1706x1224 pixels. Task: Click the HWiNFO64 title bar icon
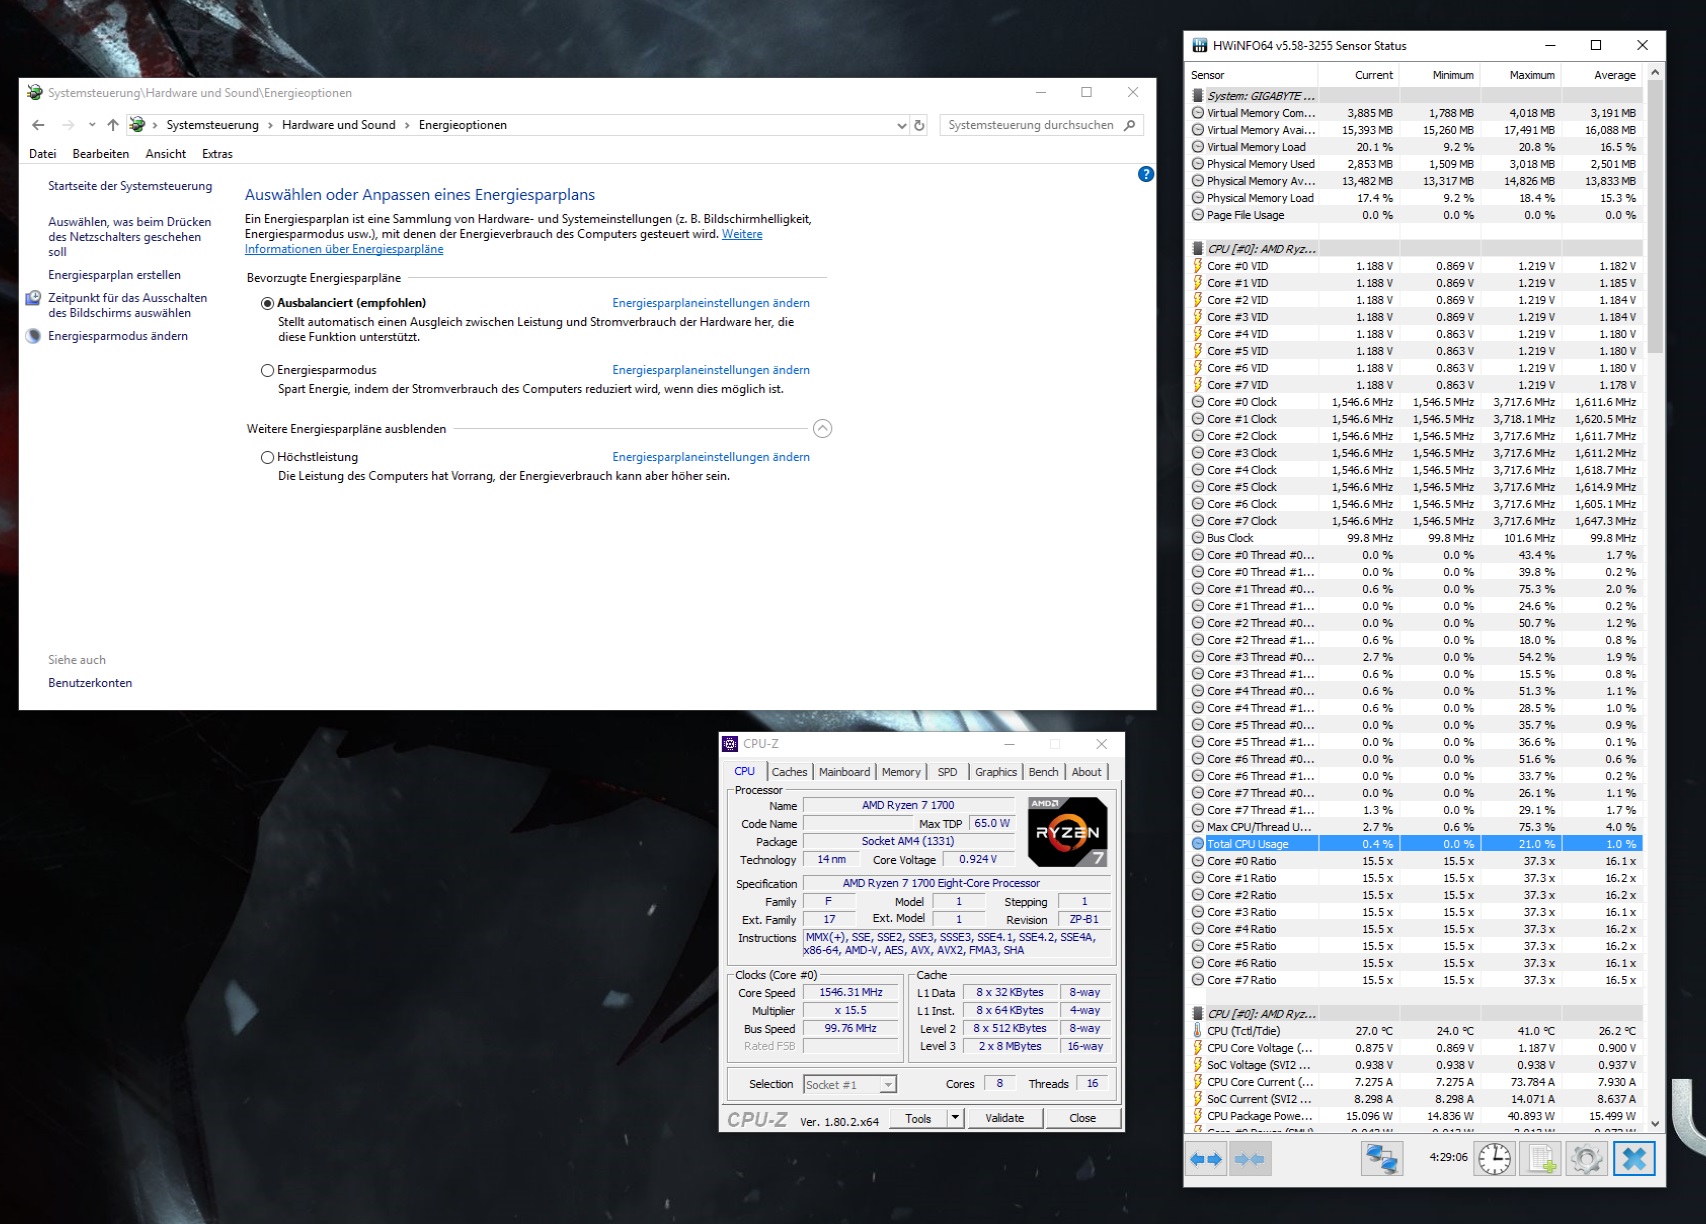pyautogui.click(x=1200, y=45)
